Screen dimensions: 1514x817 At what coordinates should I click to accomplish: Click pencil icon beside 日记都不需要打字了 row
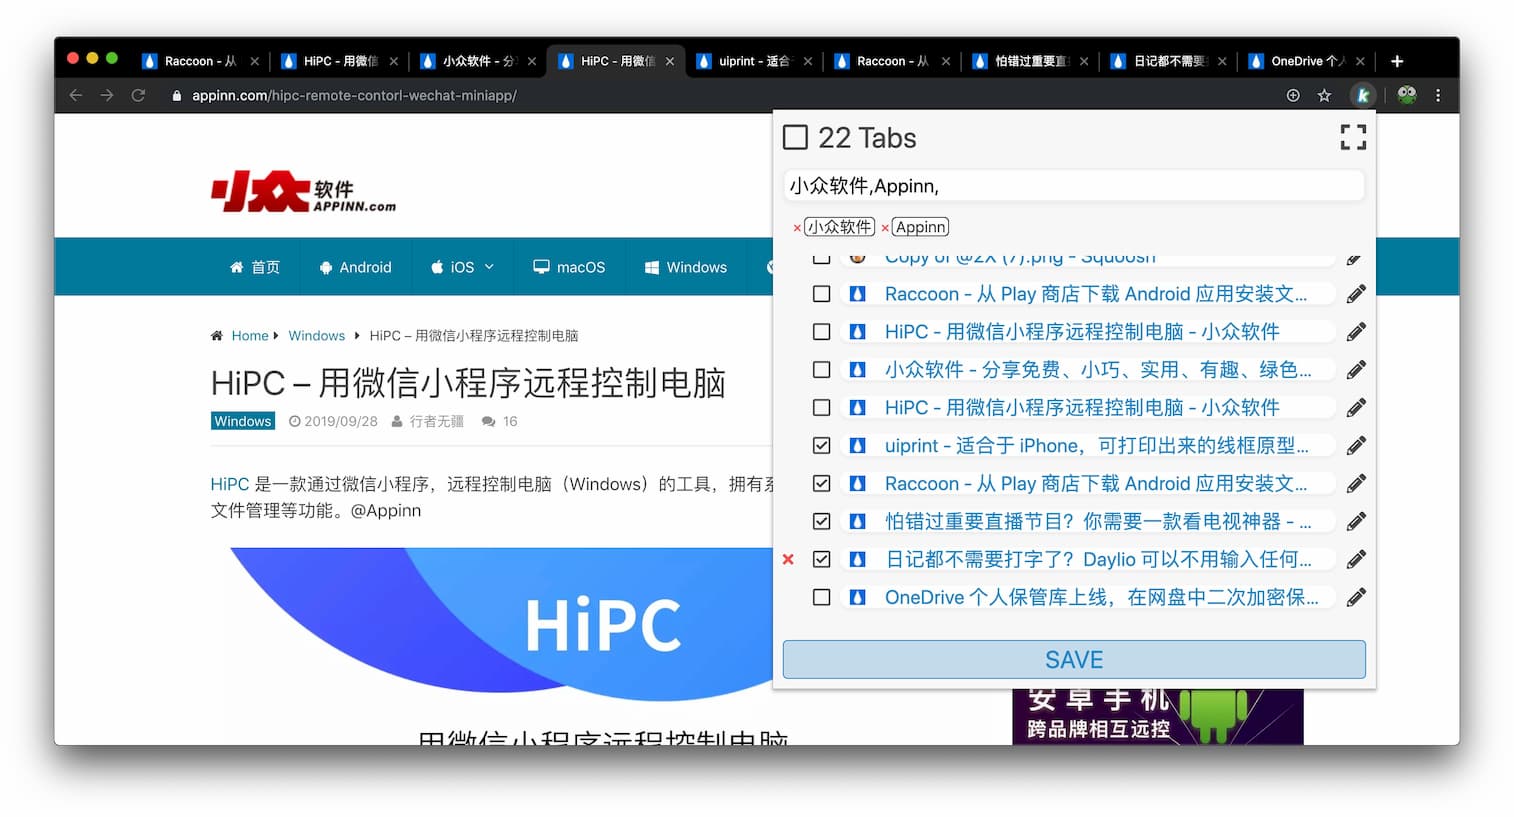(1355, 559)
